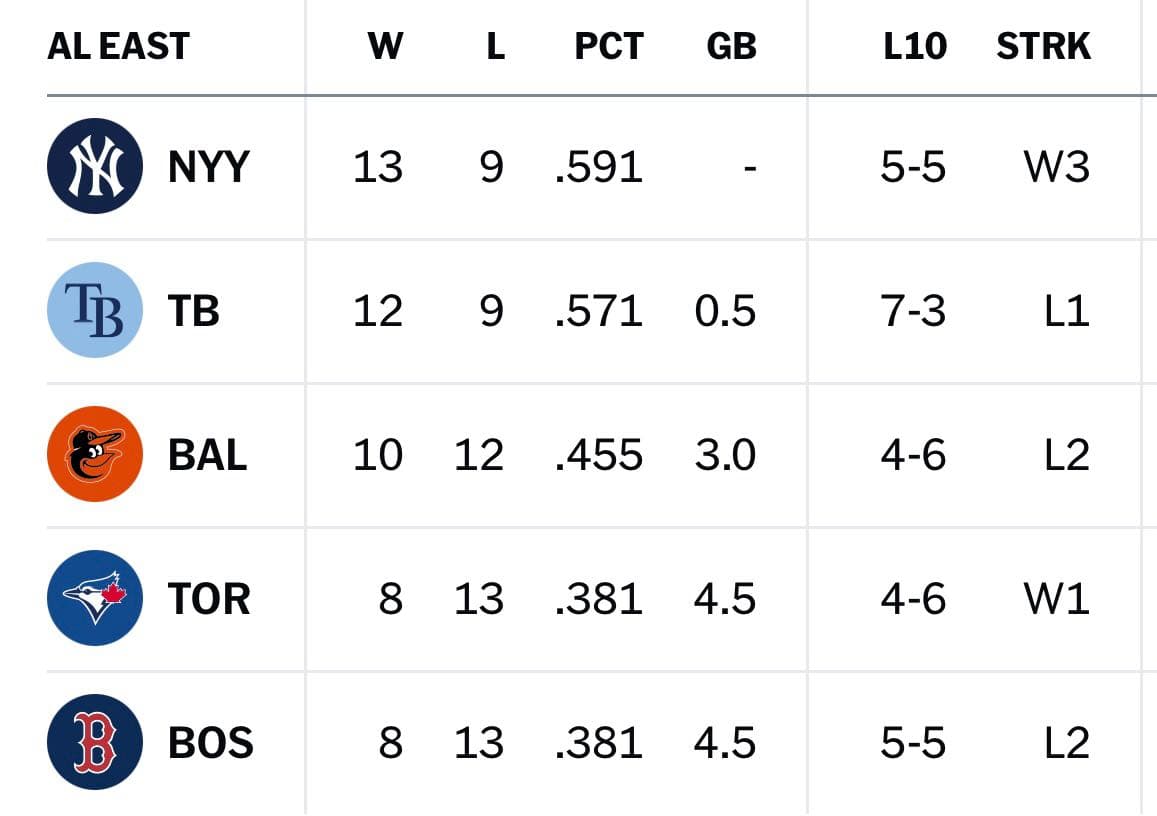Click the Boston Red Sox logo
1157x816 pixels.
point(94,741)
